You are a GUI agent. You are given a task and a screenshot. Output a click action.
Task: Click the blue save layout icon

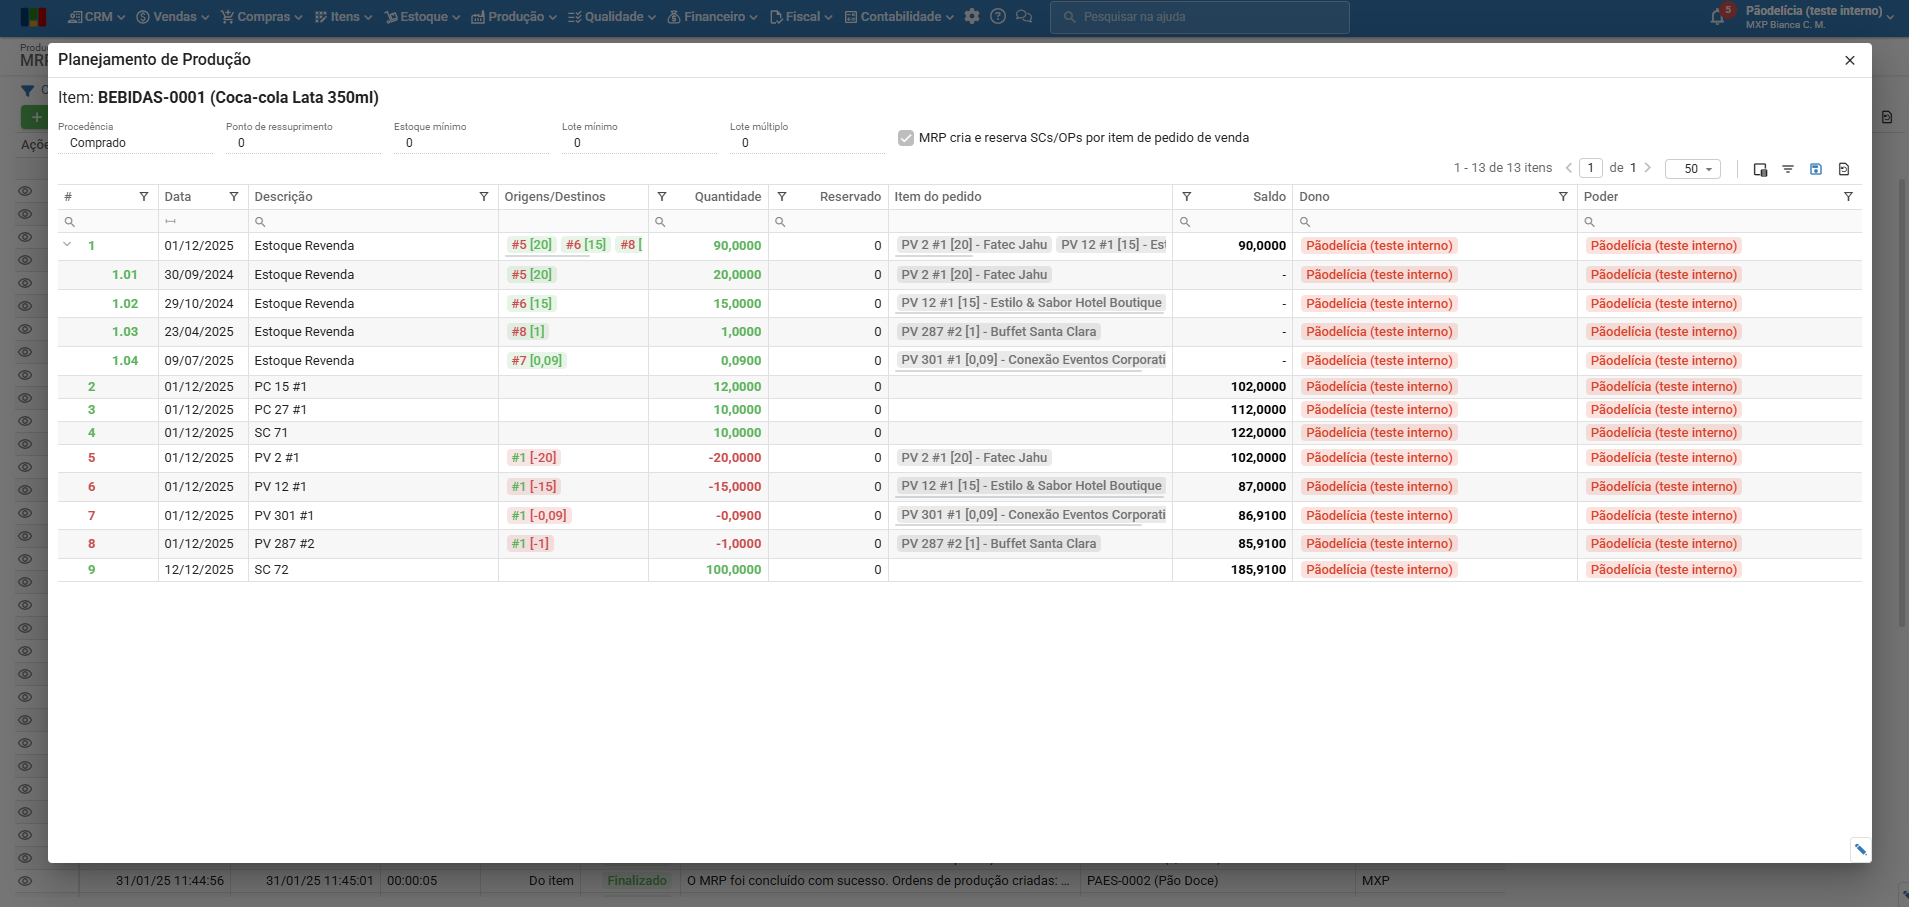1816,169
